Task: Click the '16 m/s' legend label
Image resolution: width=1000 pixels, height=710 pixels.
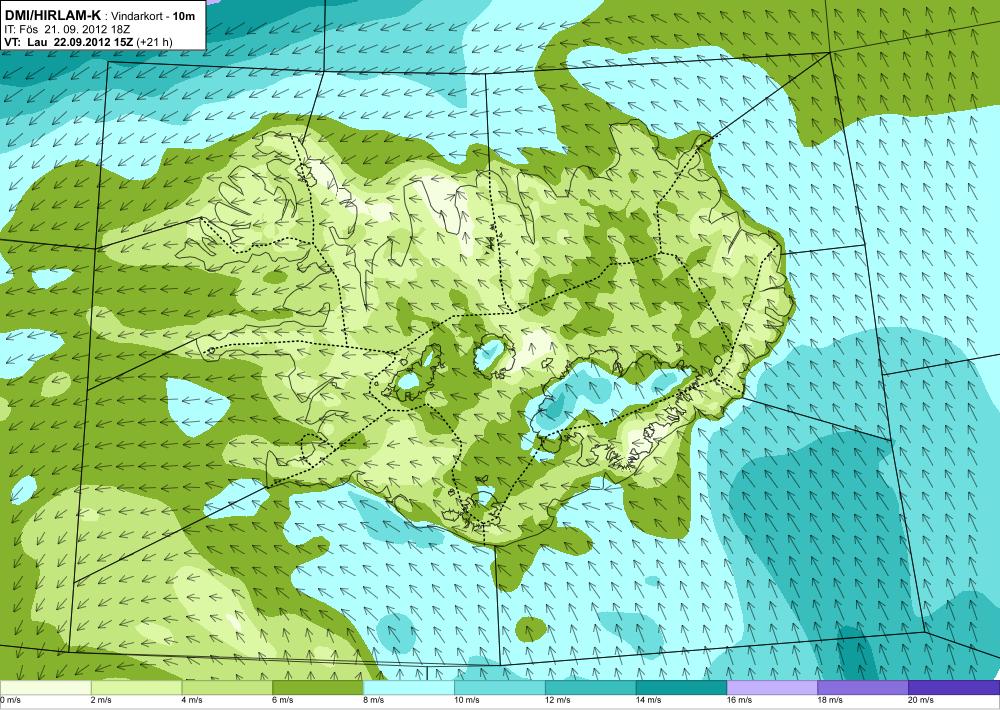Action: point(740,700)
